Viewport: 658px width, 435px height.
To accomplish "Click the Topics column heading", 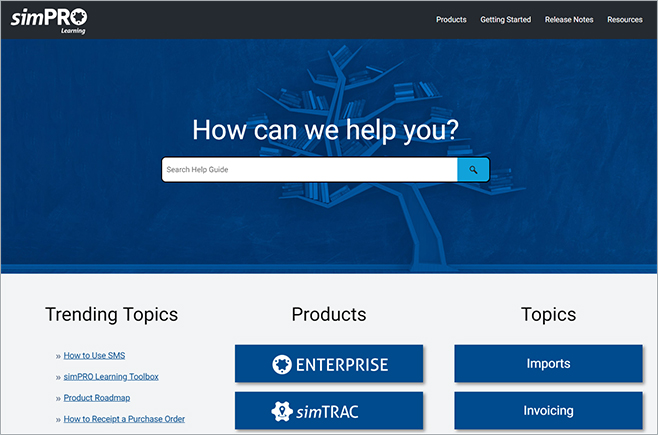I will (x=548, y=315).
